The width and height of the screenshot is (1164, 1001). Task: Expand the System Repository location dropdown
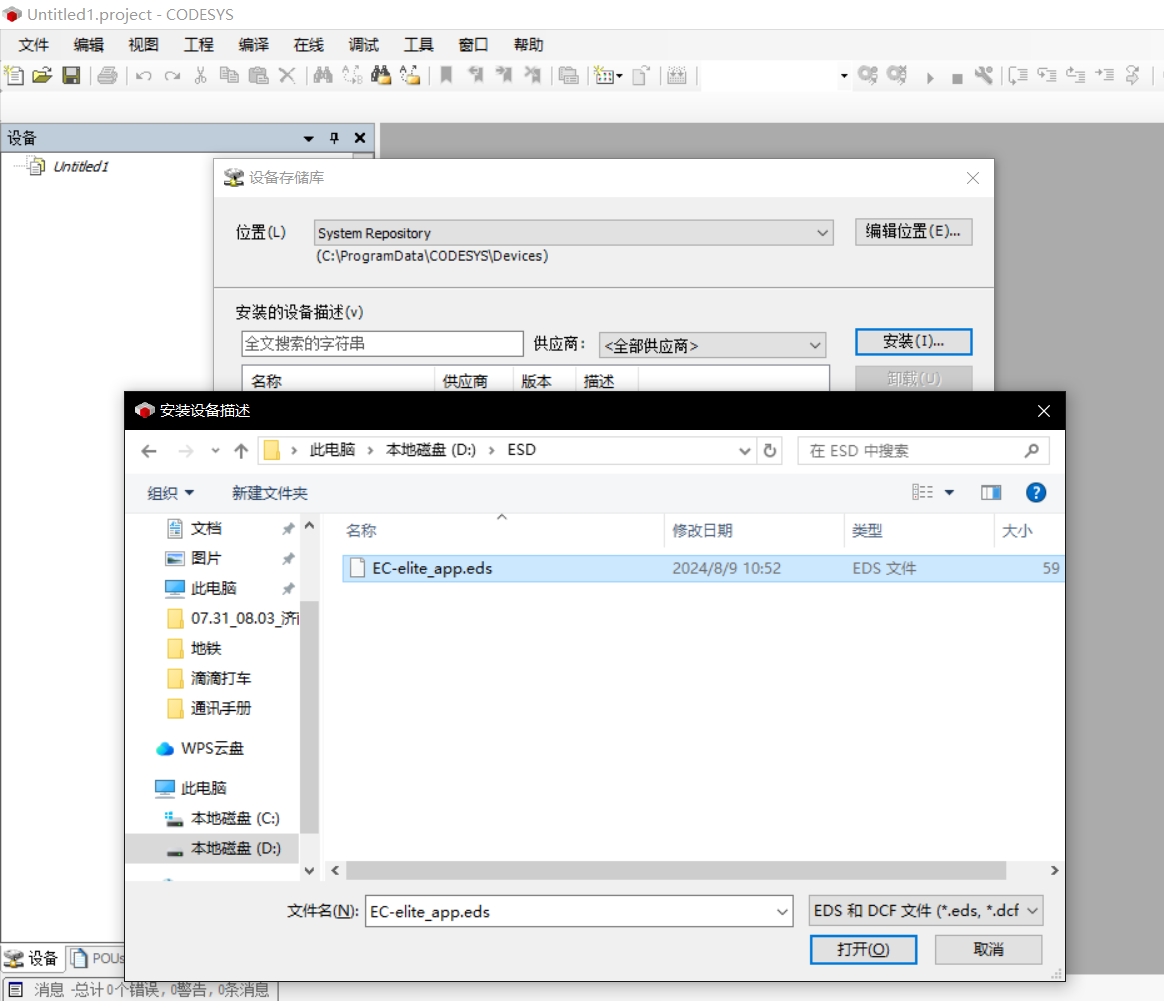[822, 233]
